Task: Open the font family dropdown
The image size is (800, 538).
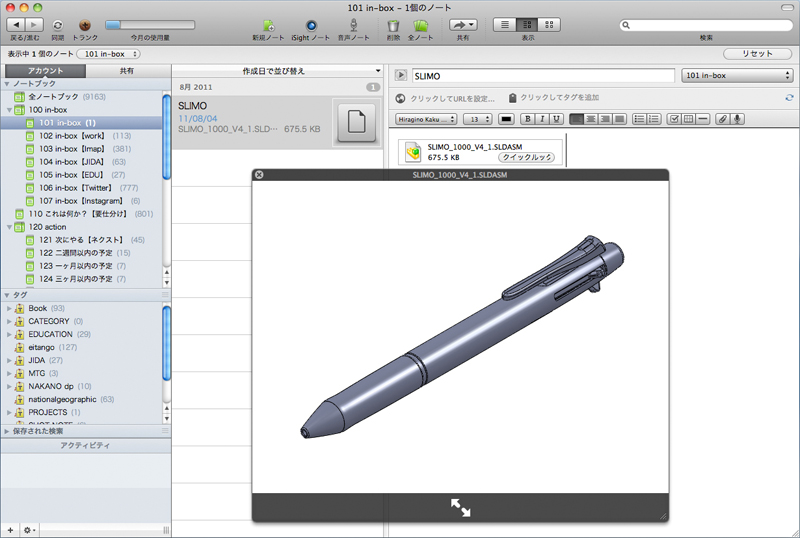Action: coord(427,119)
